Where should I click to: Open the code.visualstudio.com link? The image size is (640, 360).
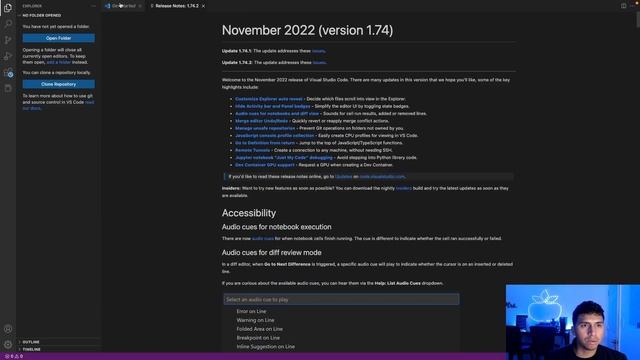point(382,177)
